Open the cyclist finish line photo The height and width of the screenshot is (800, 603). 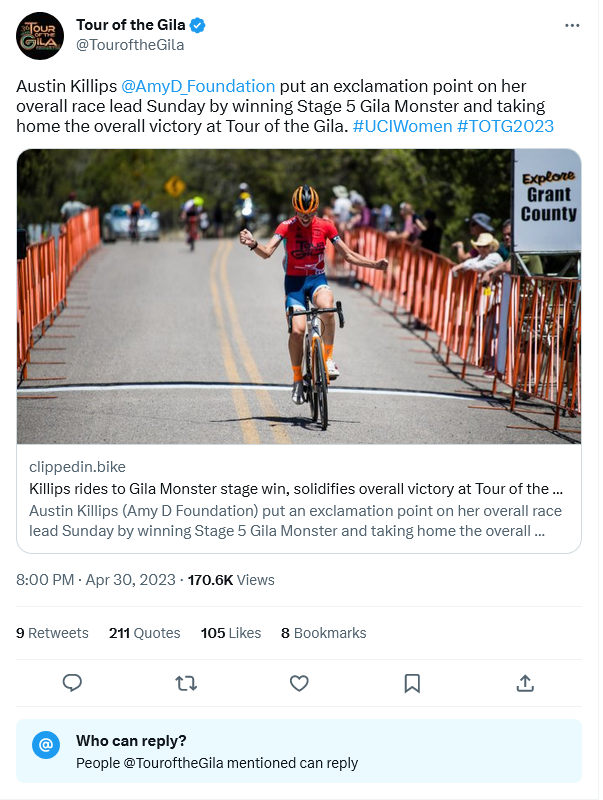[x=299, y=296]
